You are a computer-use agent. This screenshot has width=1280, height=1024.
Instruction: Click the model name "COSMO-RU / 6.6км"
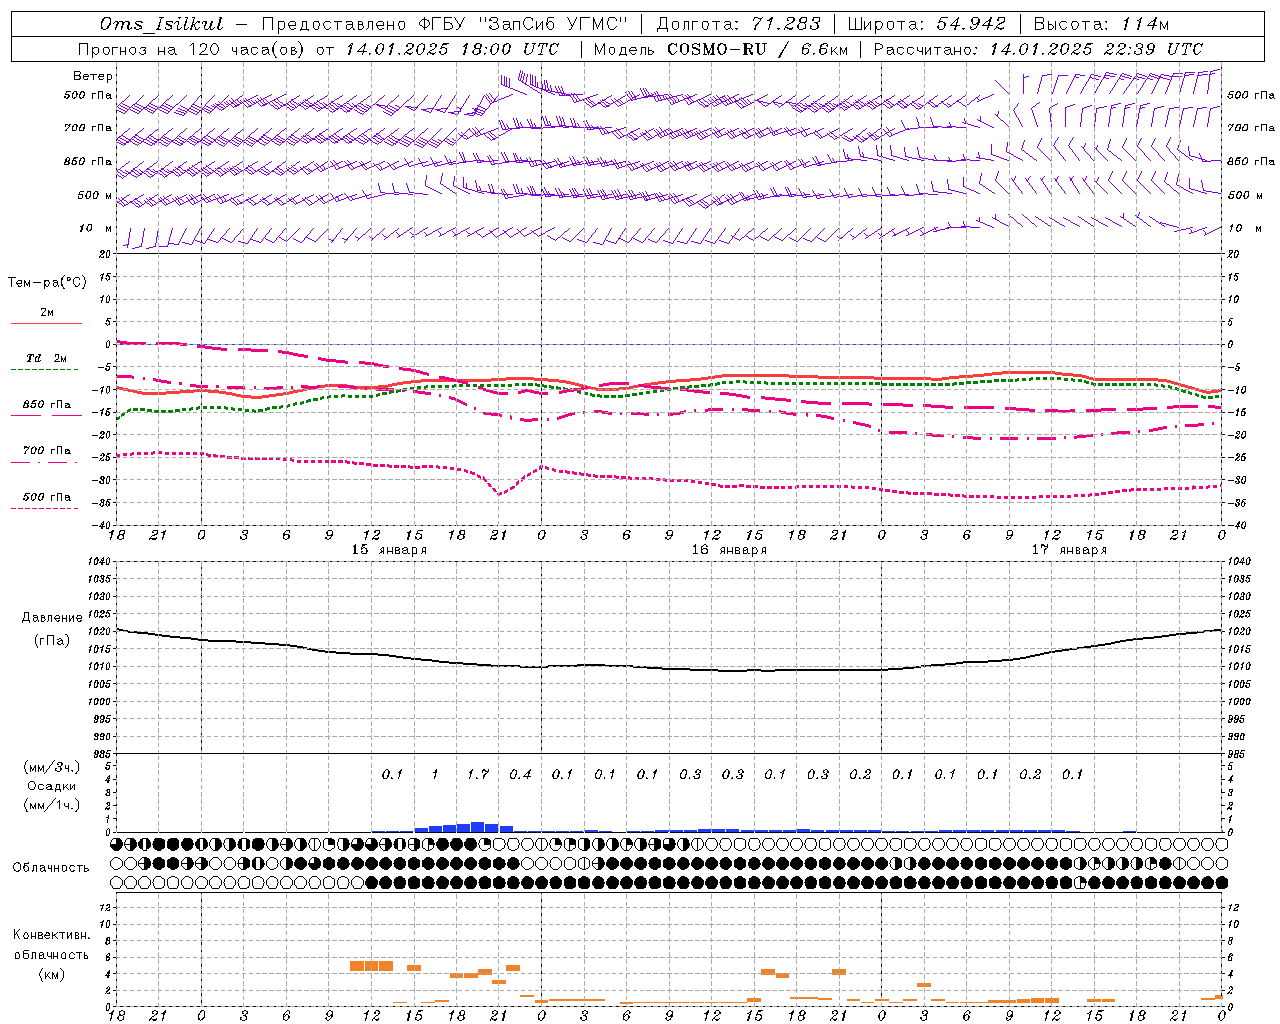click(x=758, y=49)
